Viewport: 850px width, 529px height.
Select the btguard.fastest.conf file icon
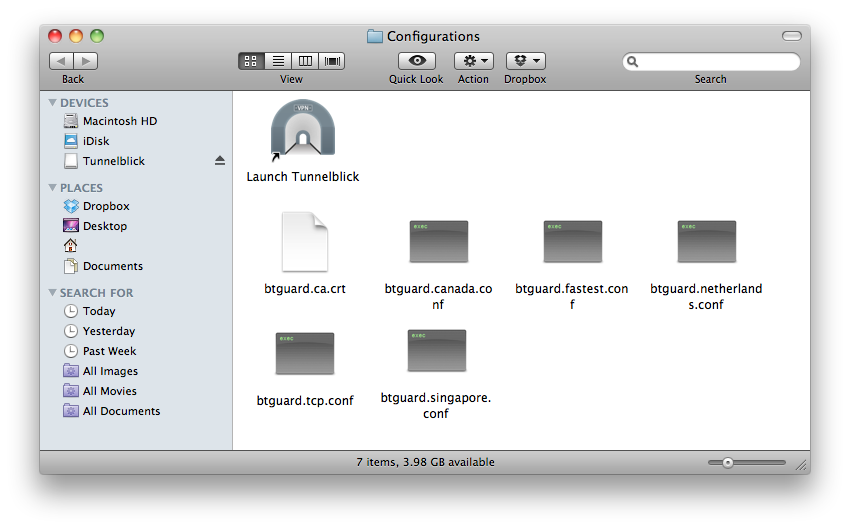572,242
